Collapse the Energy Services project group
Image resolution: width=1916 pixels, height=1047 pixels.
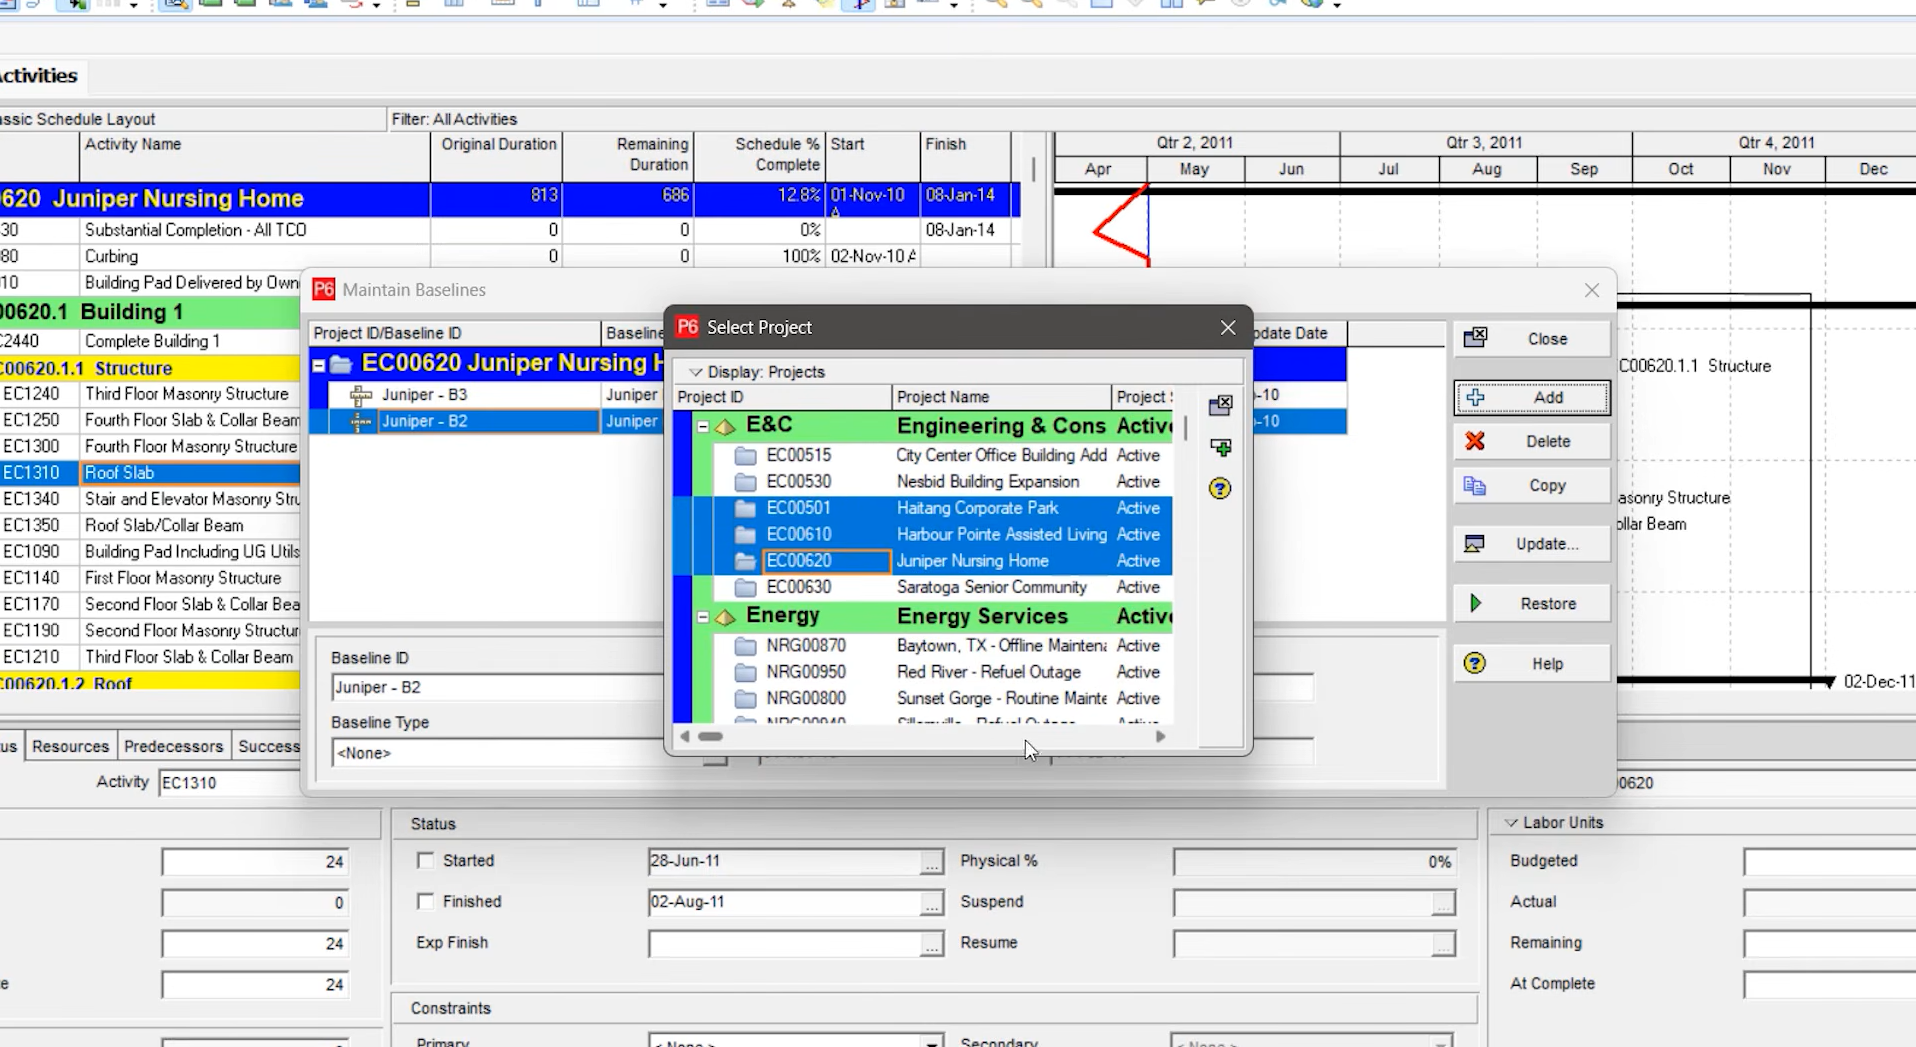coord(701,617)
